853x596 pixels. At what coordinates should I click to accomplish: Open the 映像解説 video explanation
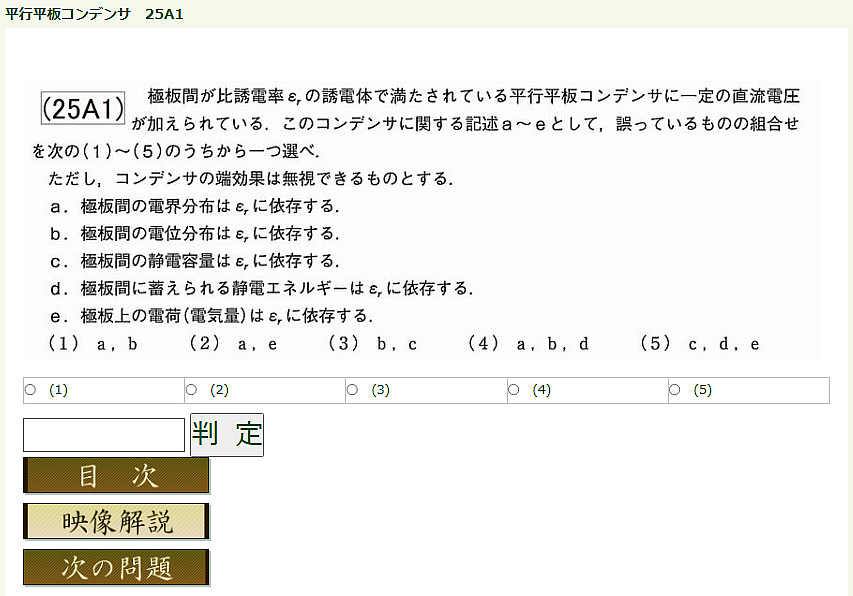pos(117,521)
